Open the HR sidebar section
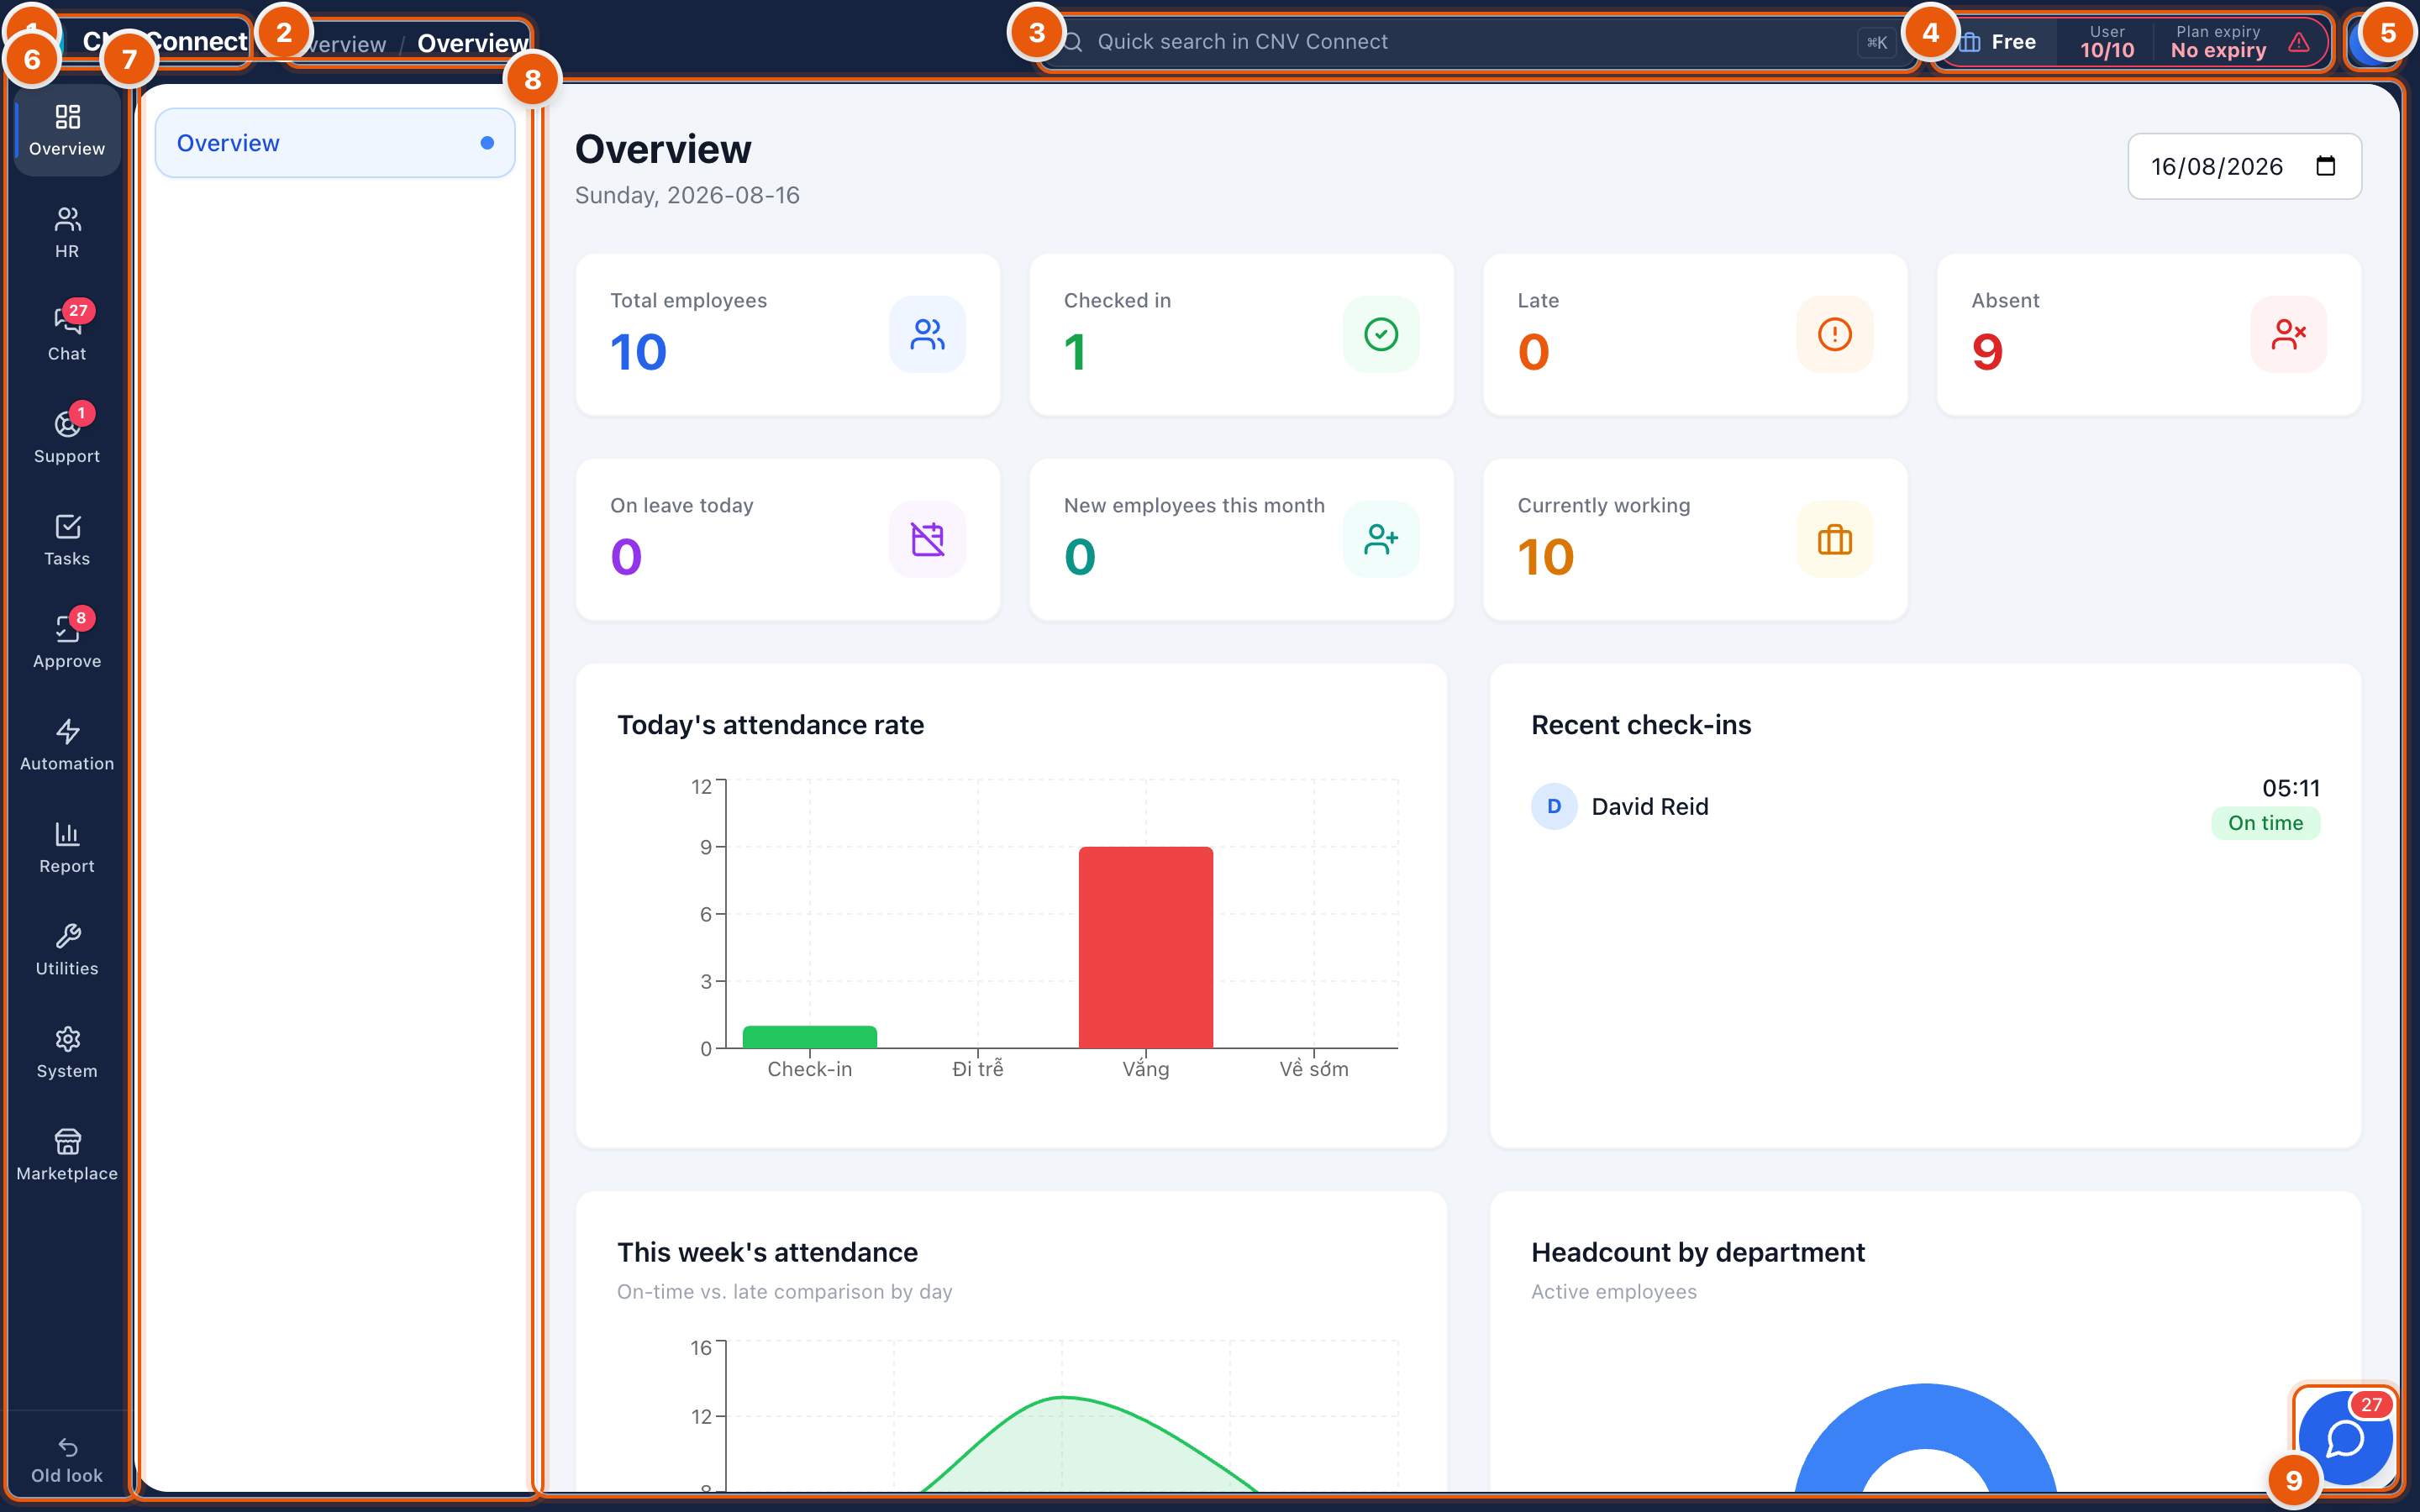Viewport: 2420px width, 1512px height. click(67, 233)
